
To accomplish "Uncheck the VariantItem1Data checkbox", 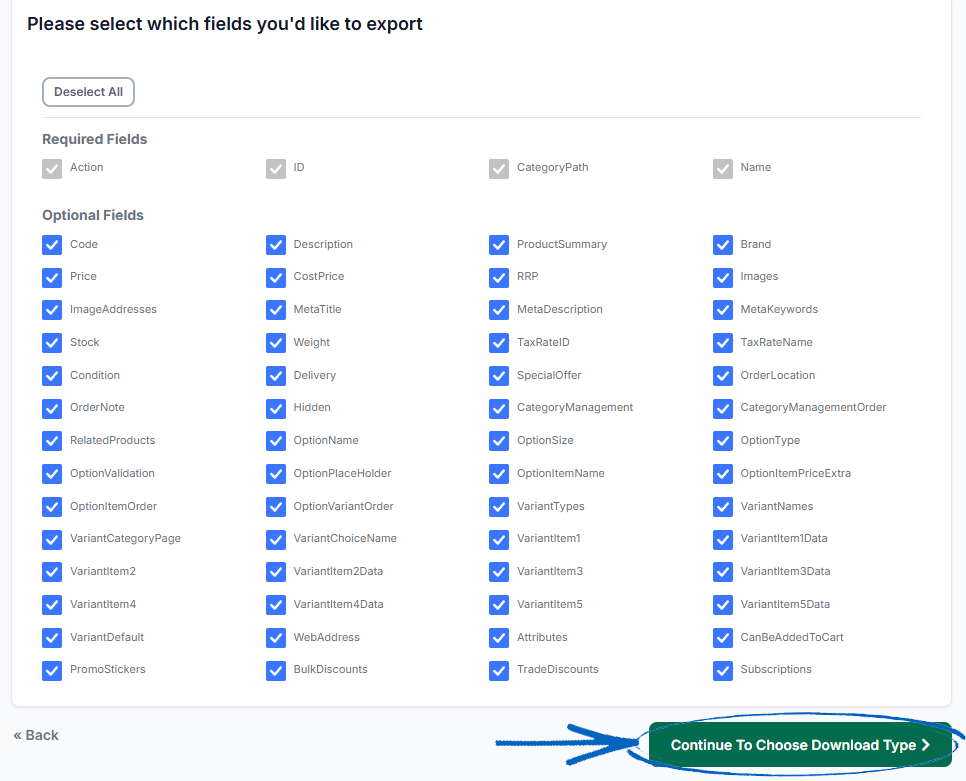I will coord(723,540).
